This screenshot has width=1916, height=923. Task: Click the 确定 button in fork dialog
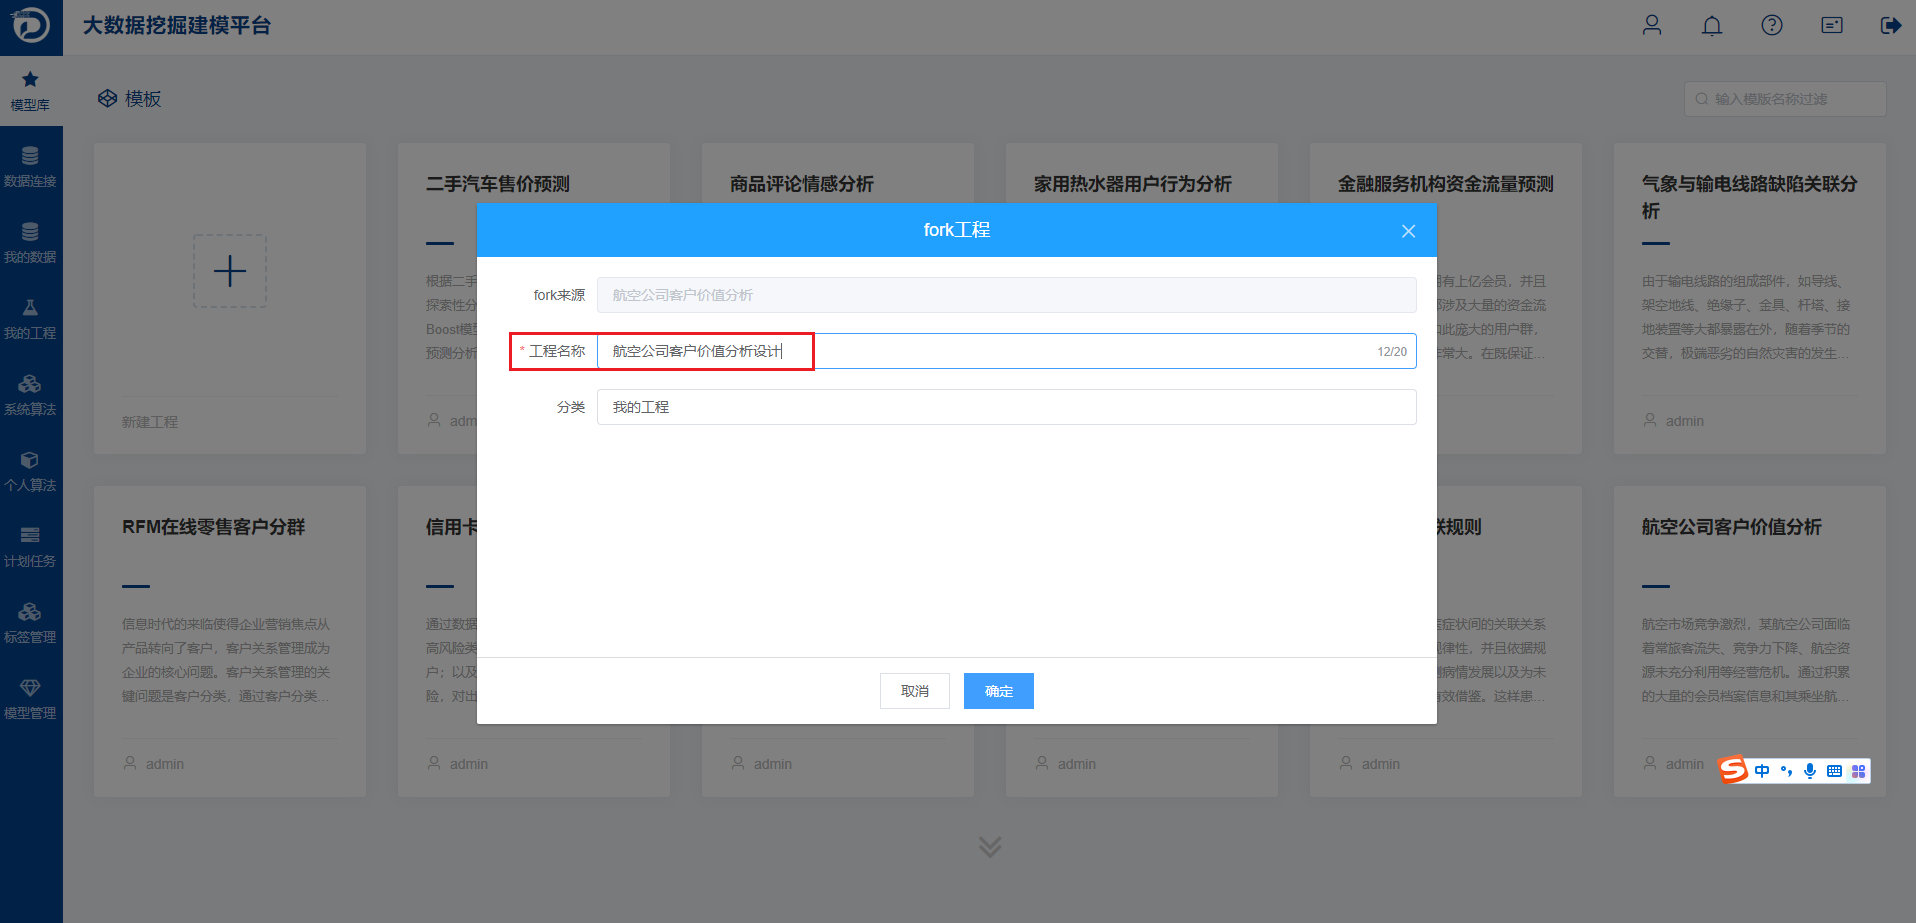[x=998, y=691]
